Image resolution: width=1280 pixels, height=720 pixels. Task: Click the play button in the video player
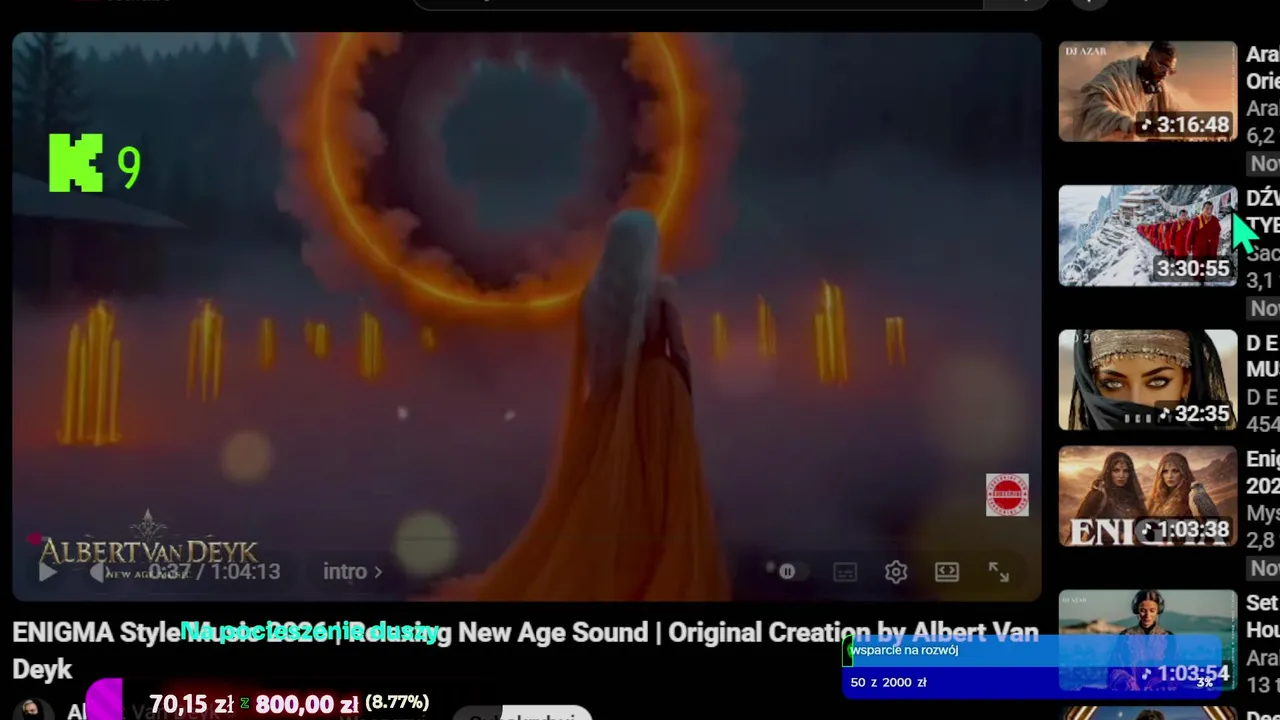coord(47,571)
